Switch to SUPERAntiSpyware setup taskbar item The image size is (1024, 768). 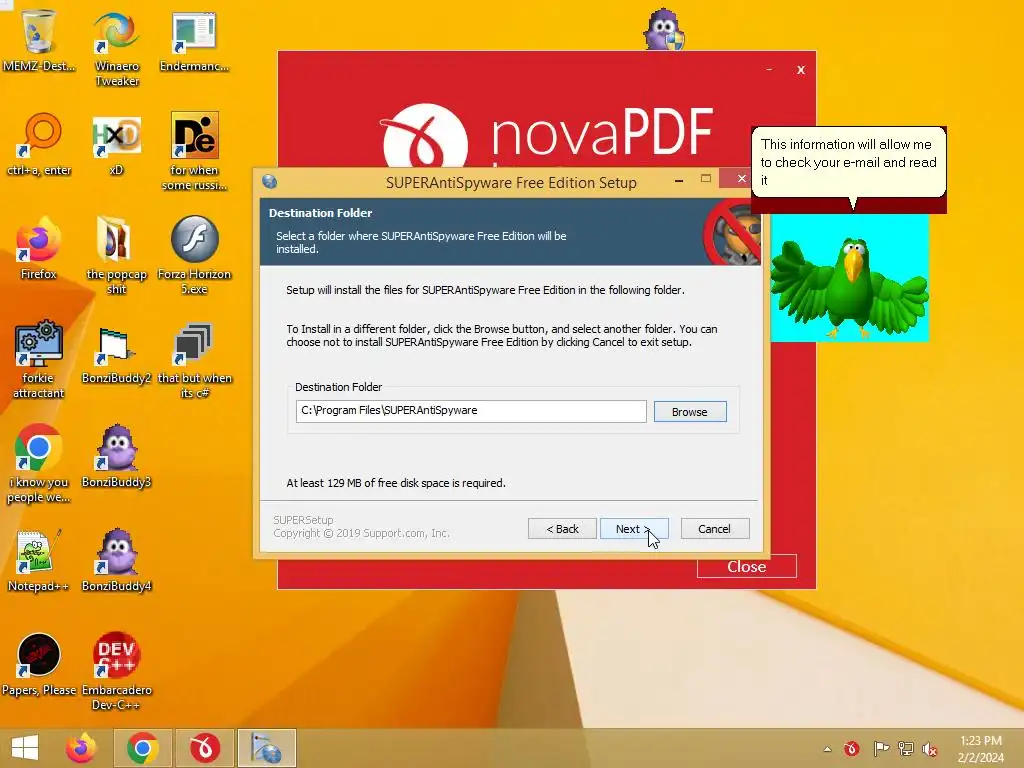click(266, 748)
